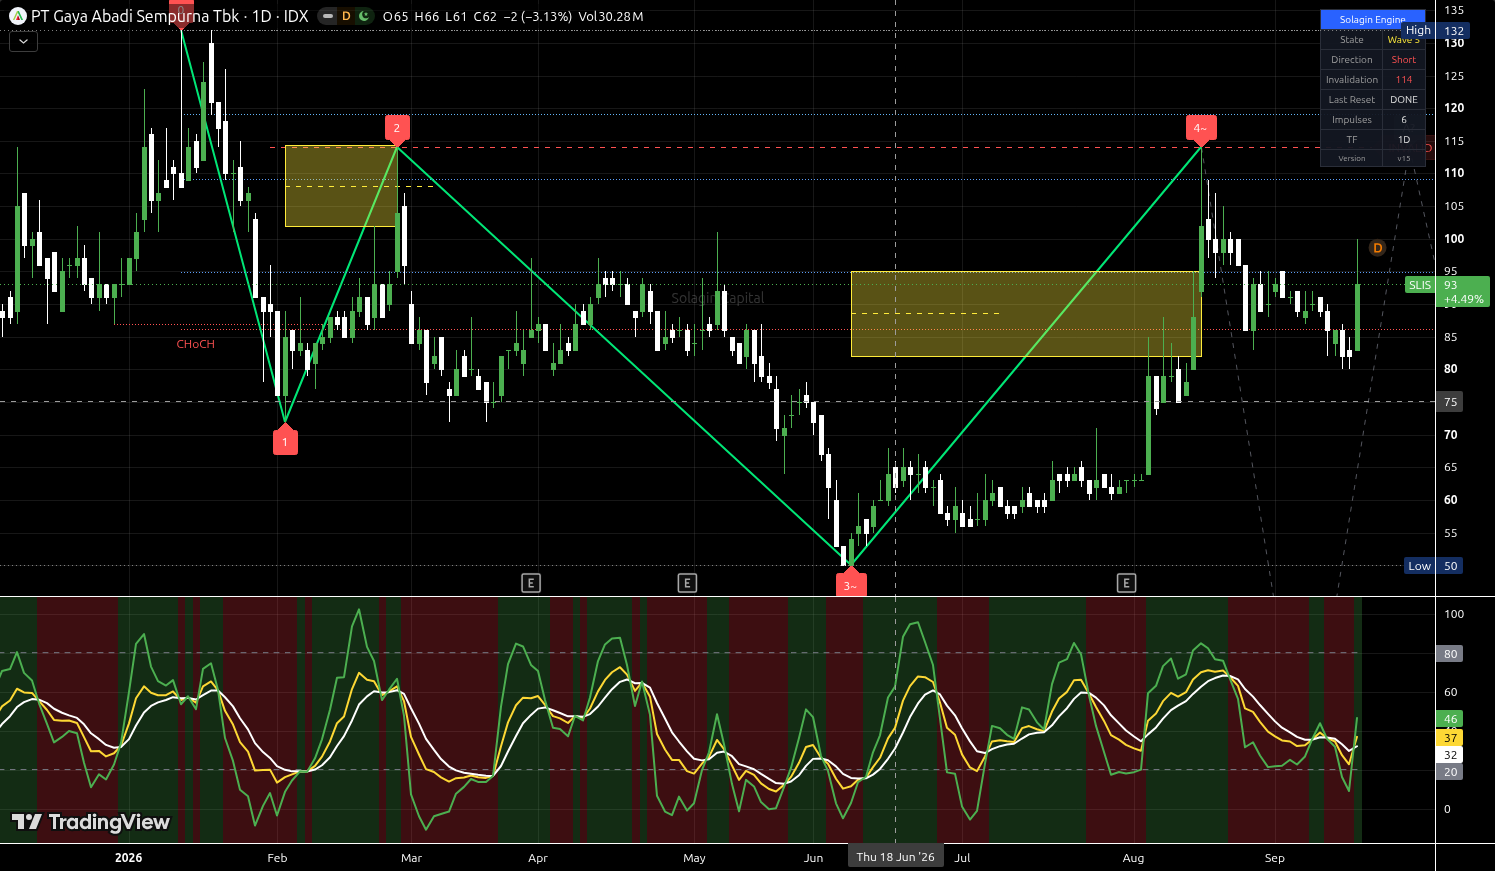The width and height of the screenshot is (1495, 871).
Task: Click the red Short value in the table
Action: pyautogui.click(x=1404, y=60)
